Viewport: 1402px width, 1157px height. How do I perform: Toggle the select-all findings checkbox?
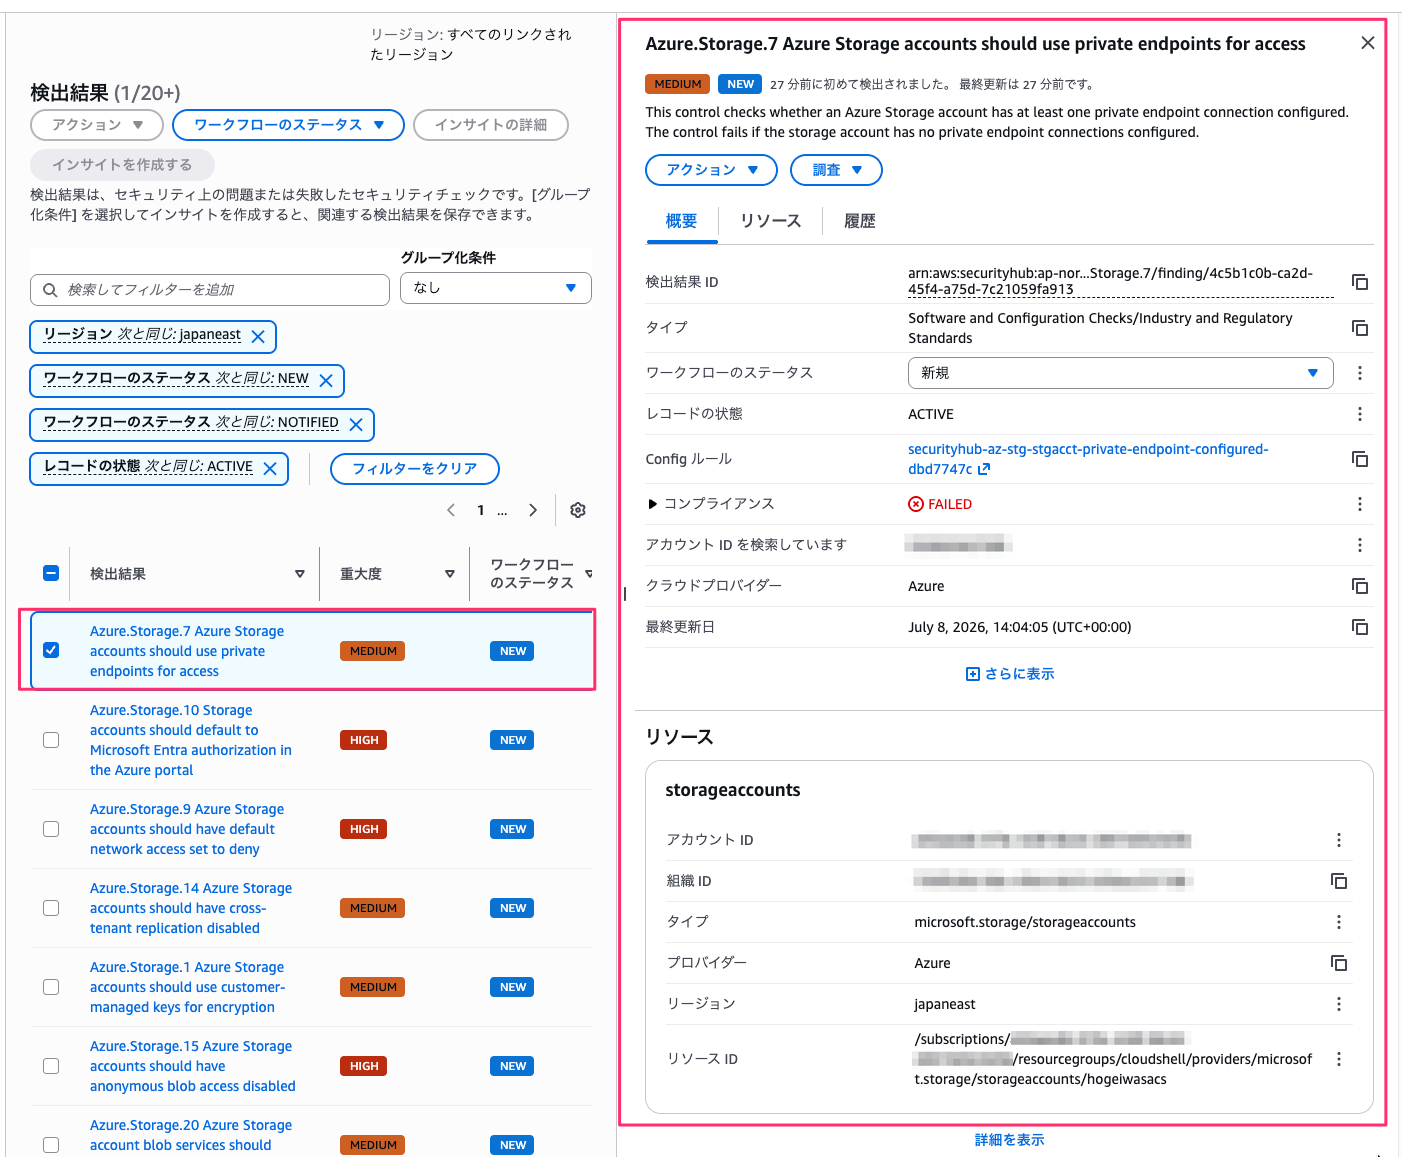[51, 573]
